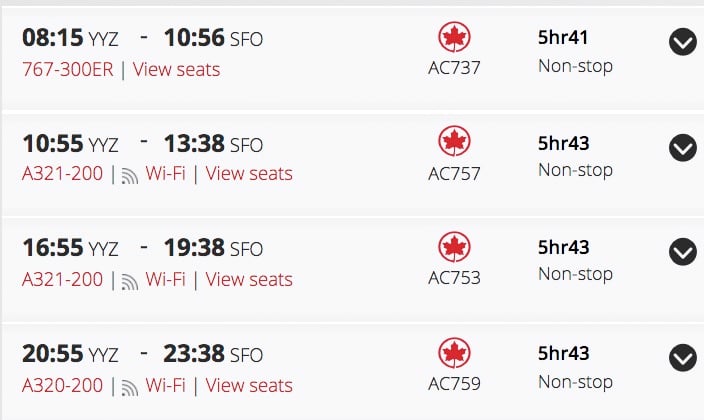Click the Wi-Fi signal icon on the 20:55 flight
704x420 pixels.
pos(130,388)
